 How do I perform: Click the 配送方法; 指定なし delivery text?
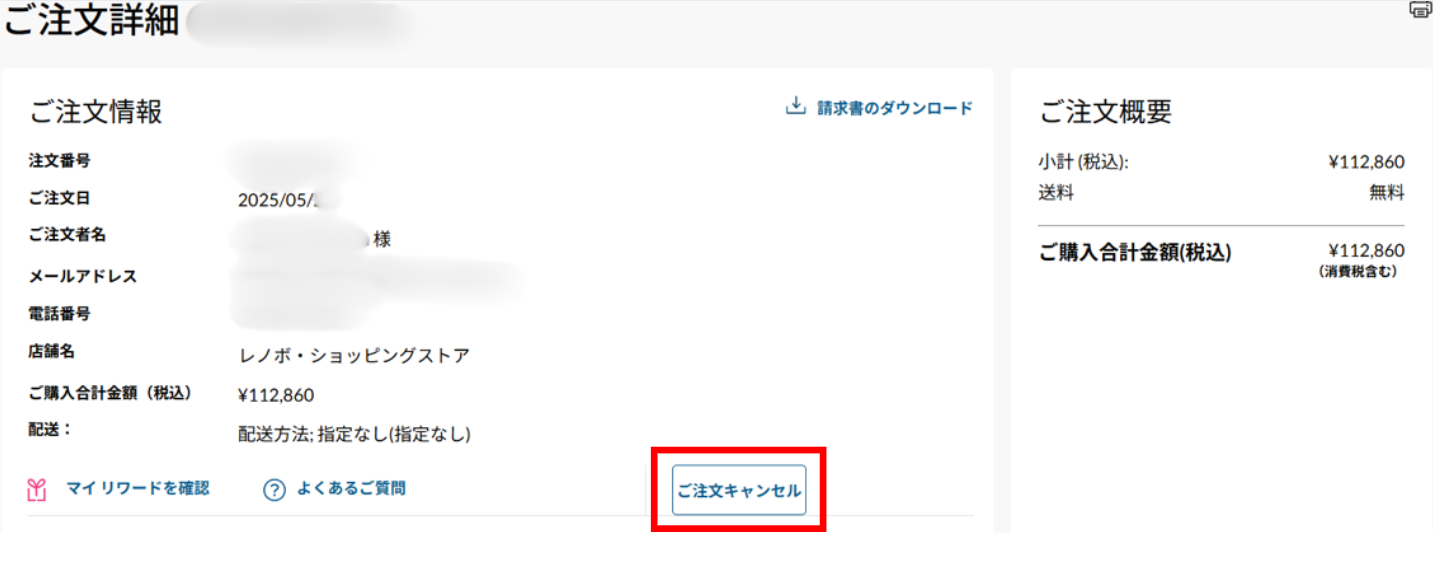coord(354,434)
